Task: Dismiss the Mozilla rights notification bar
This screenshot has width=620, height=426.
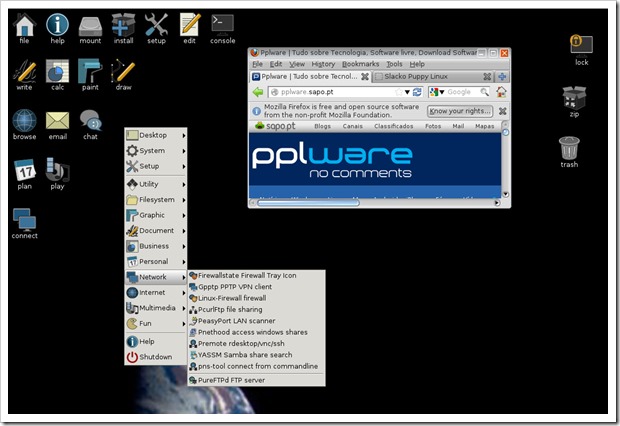Action: tap(503, 111)
